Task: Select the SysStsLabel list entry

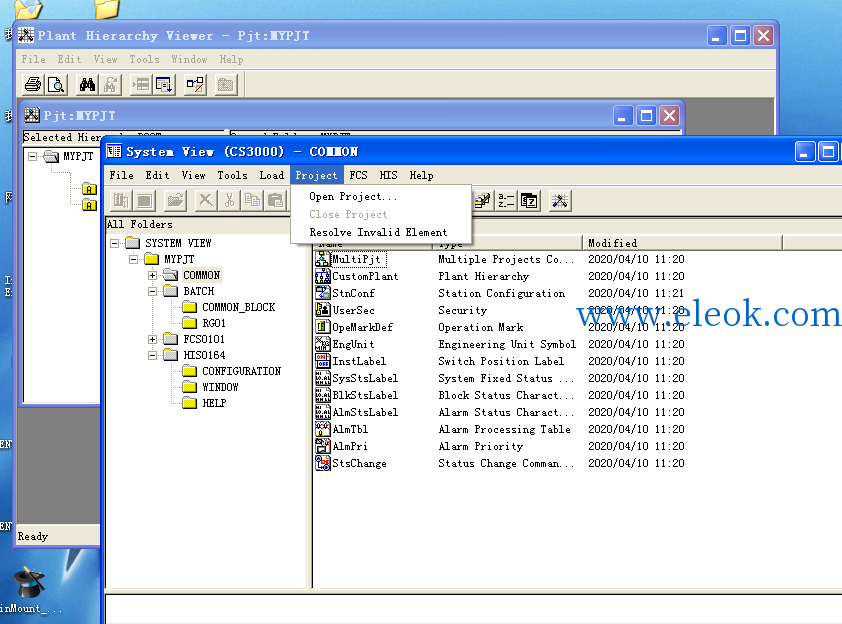Action: 365,378
